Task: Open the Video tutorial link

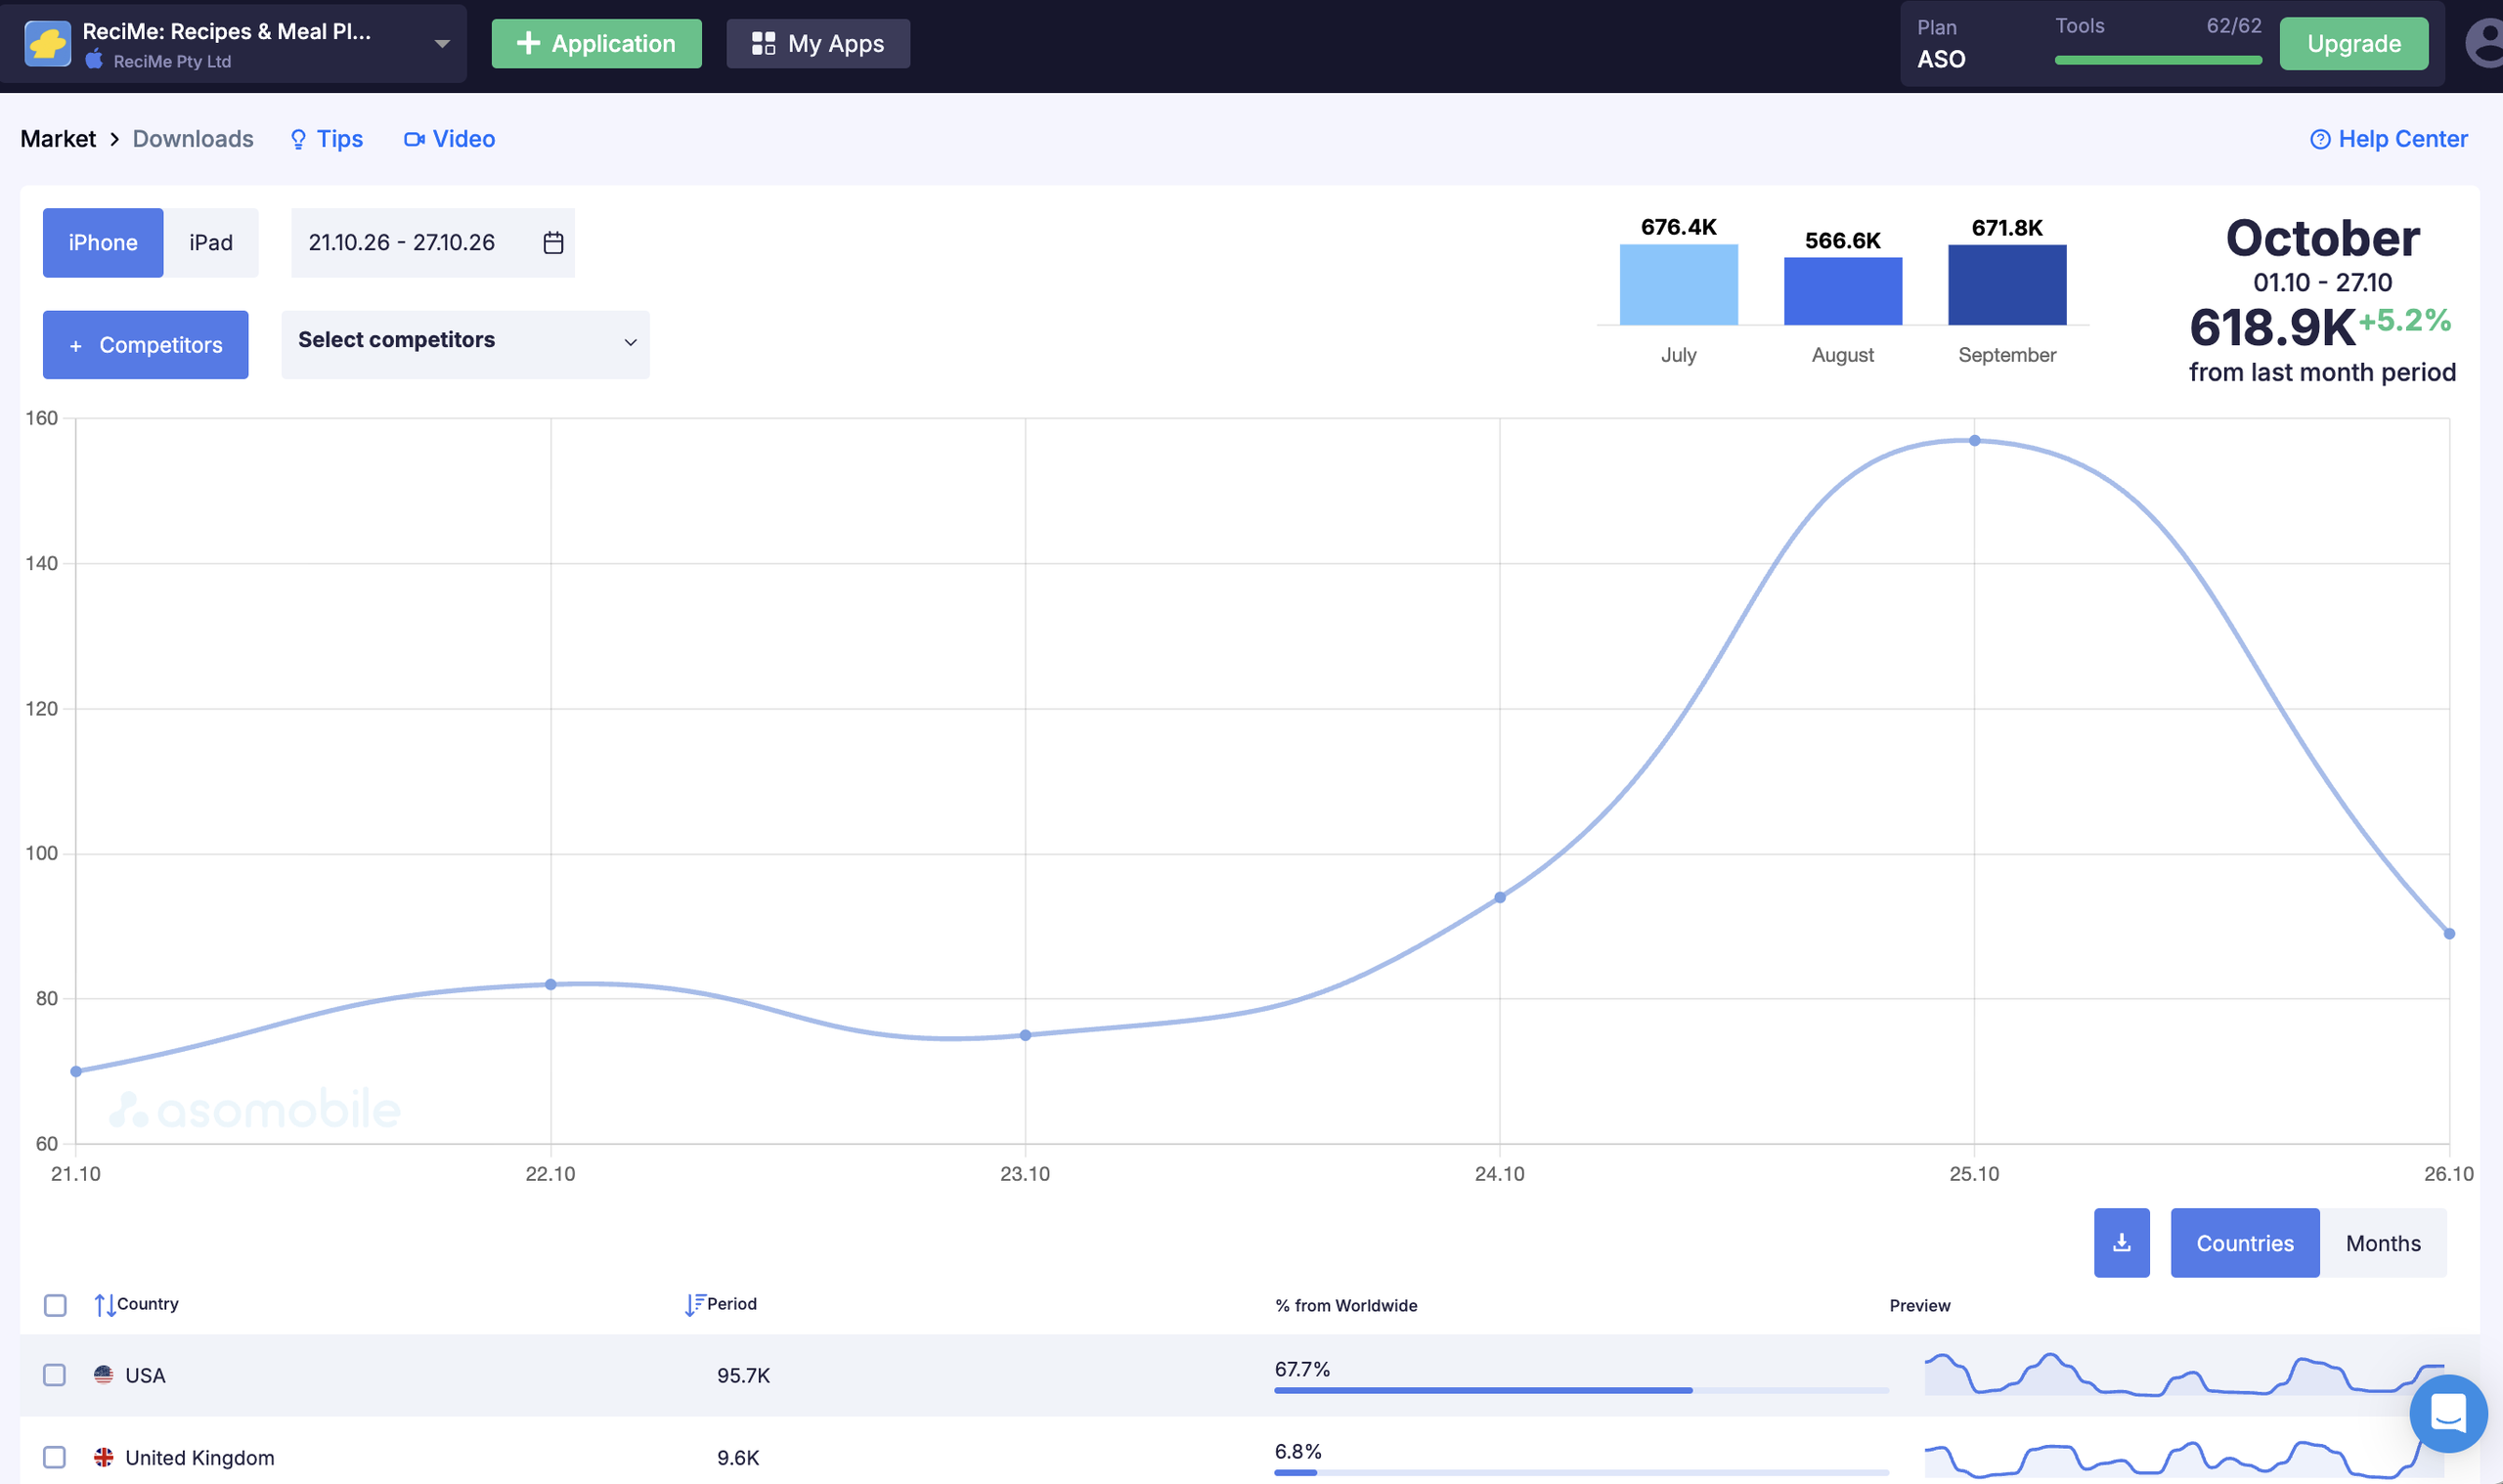Action: pos(449,139)
